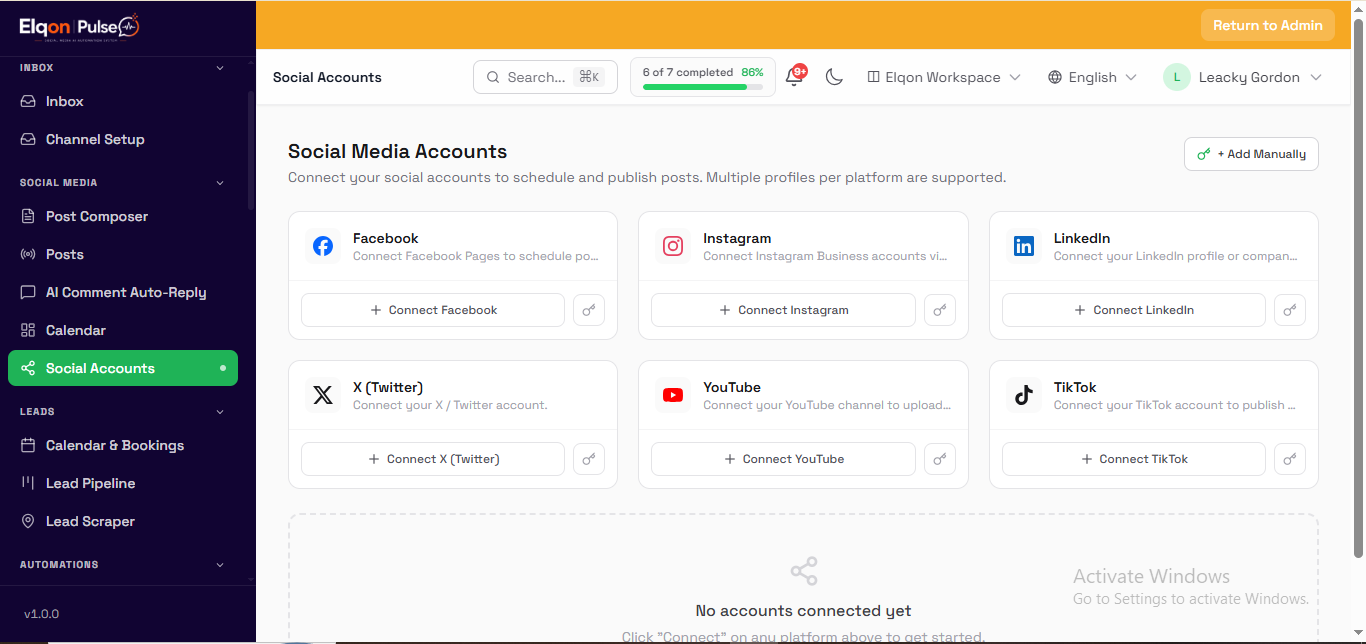Click the Channel Setup icon in sidebar
Viewport: 1366px width, 644px height.
pos(28,139)
